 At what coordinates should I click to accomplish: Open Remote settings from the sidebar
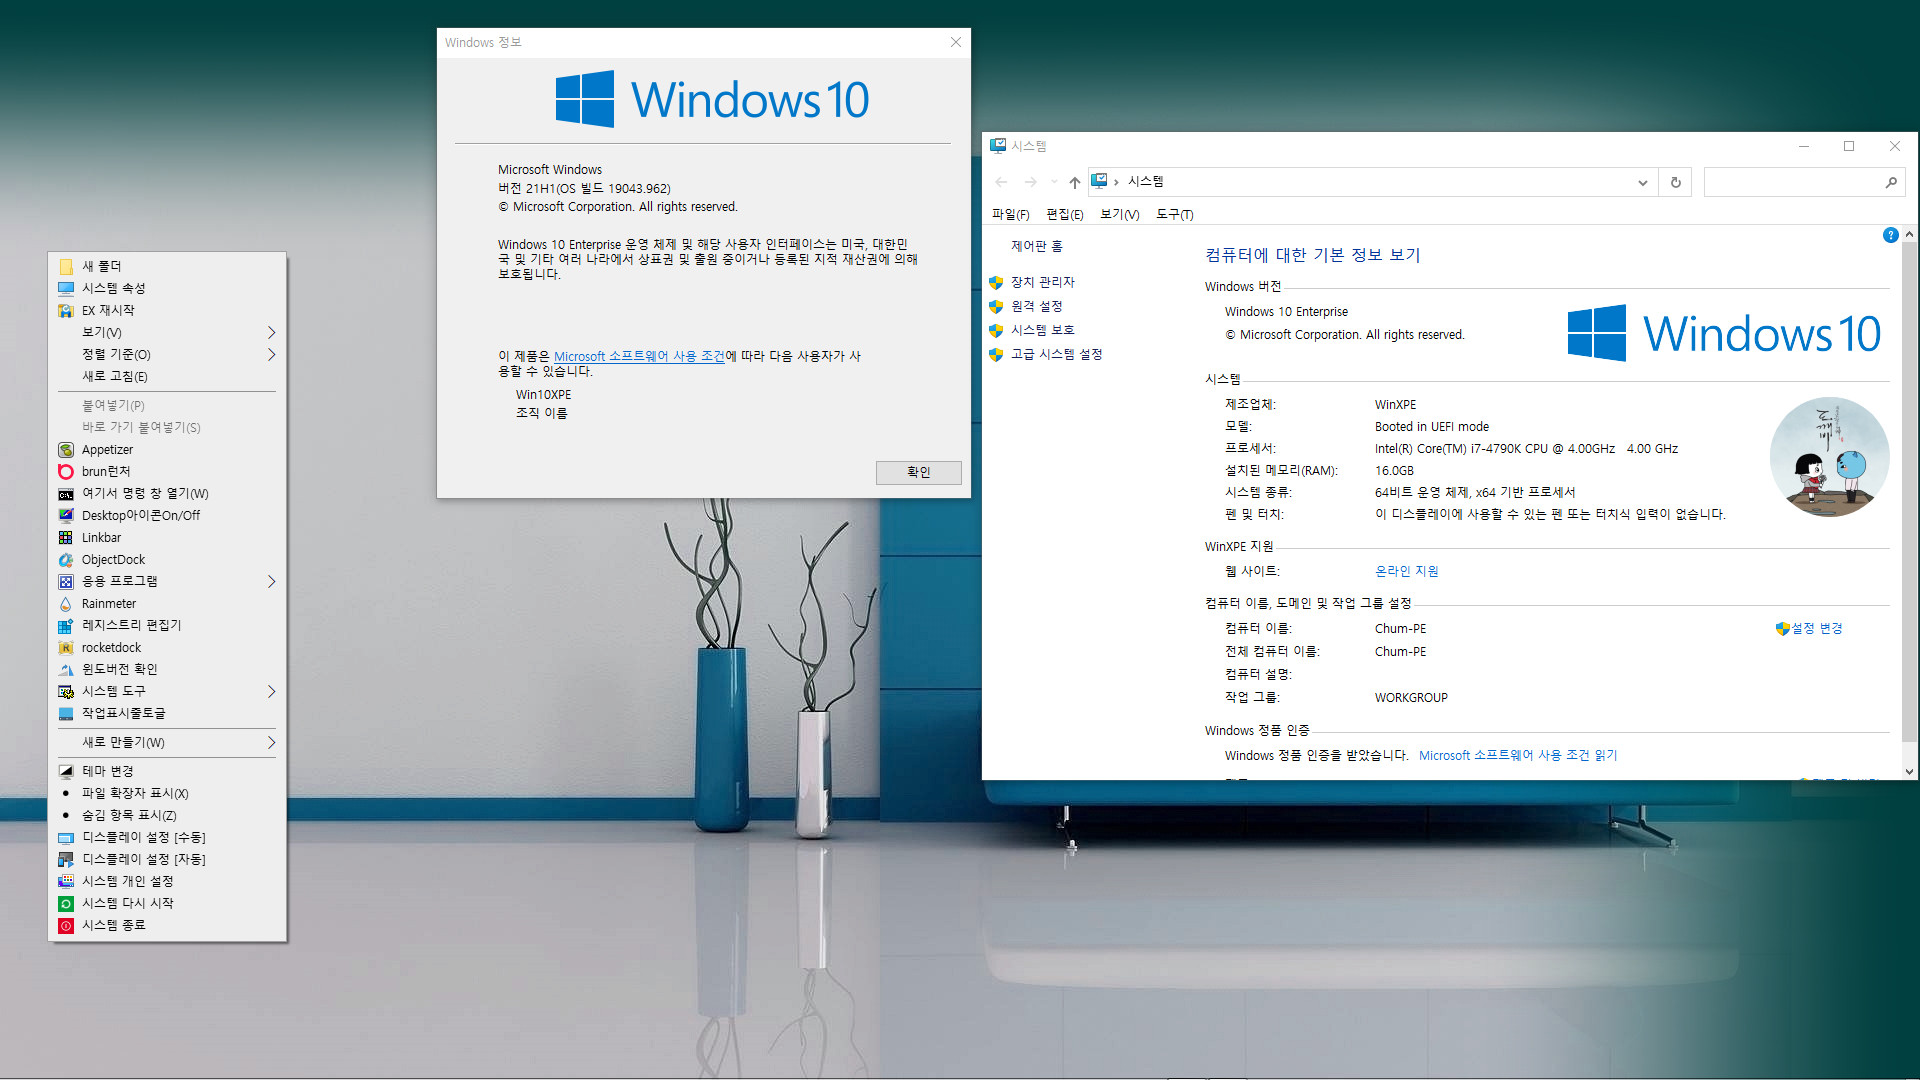tap(1036, 306)
